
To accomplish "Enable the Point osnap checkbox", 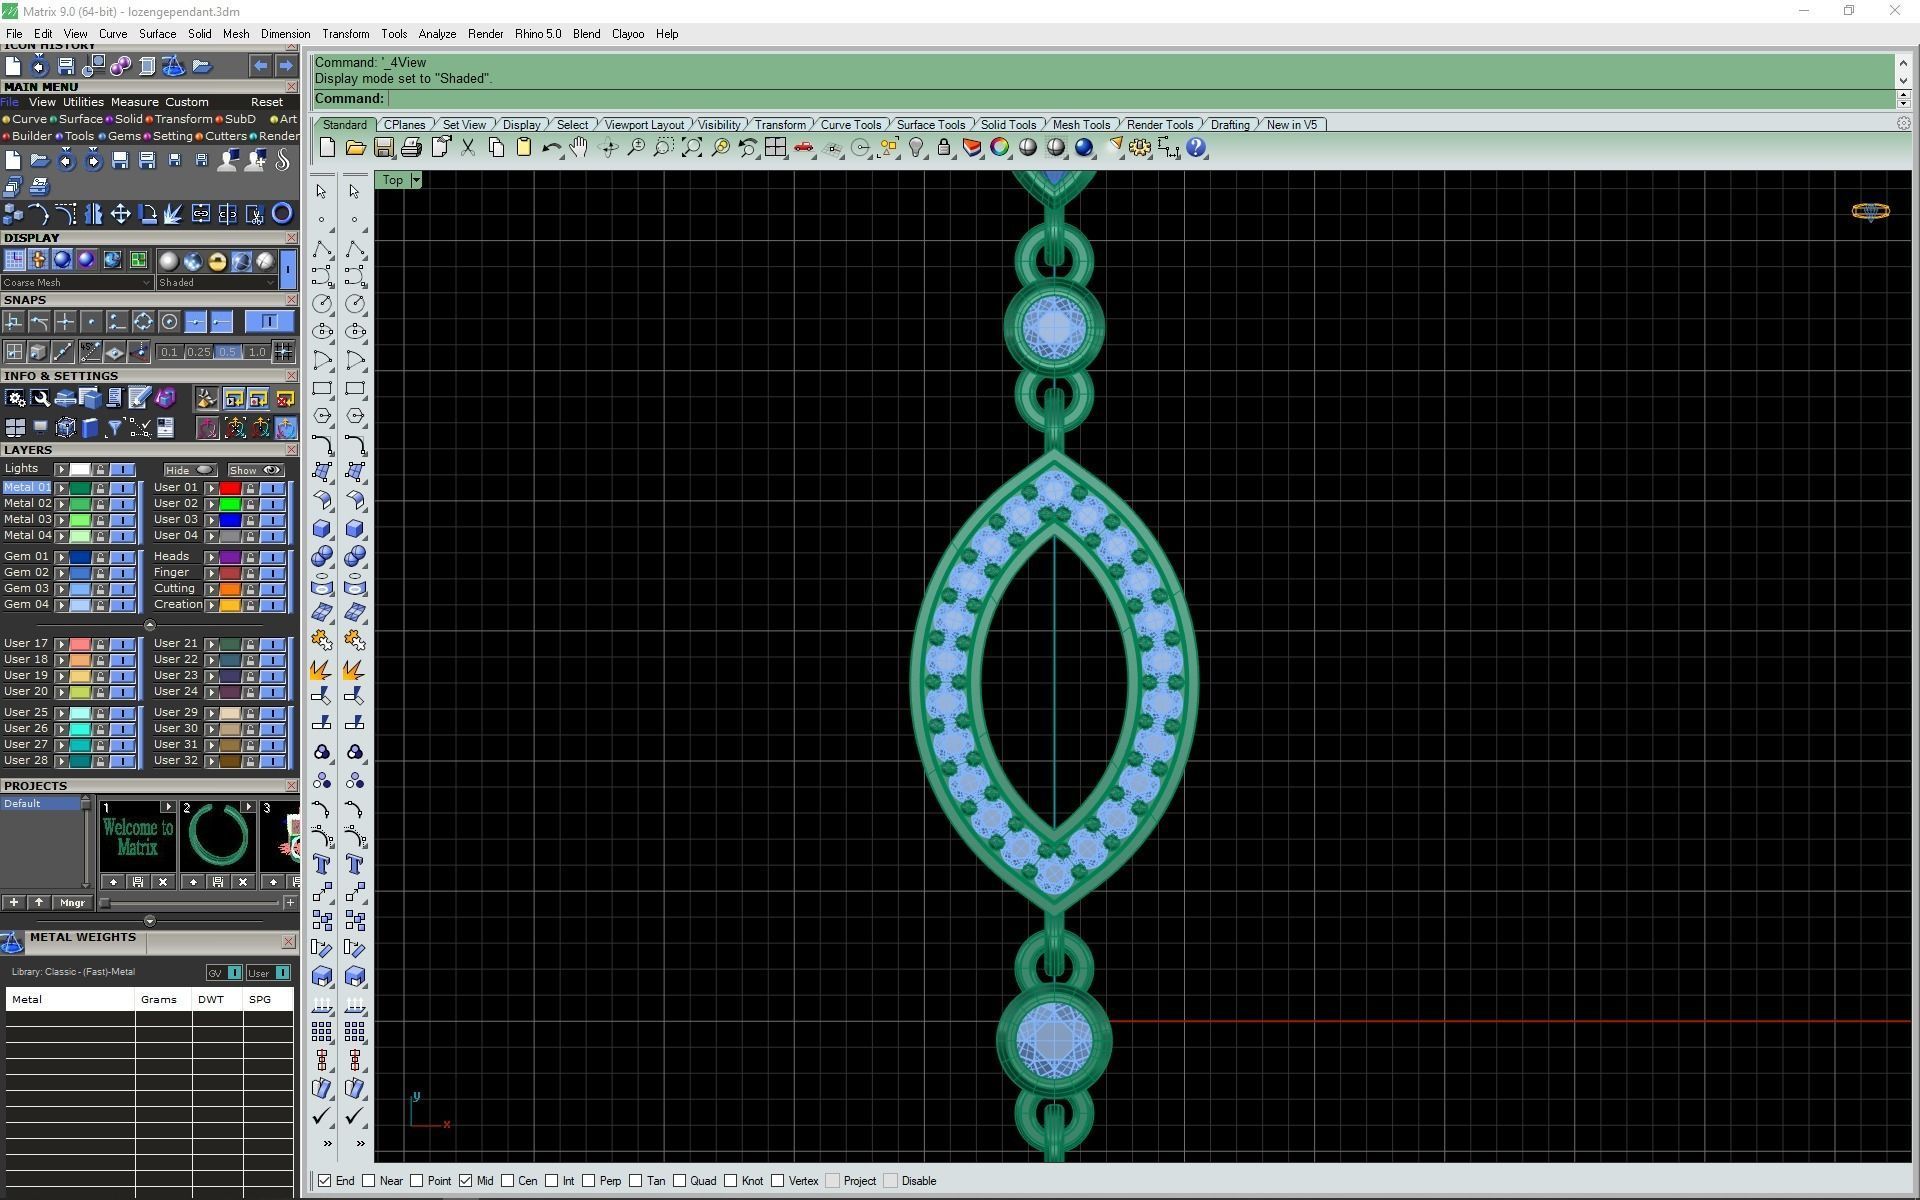I will [417, 1181].
